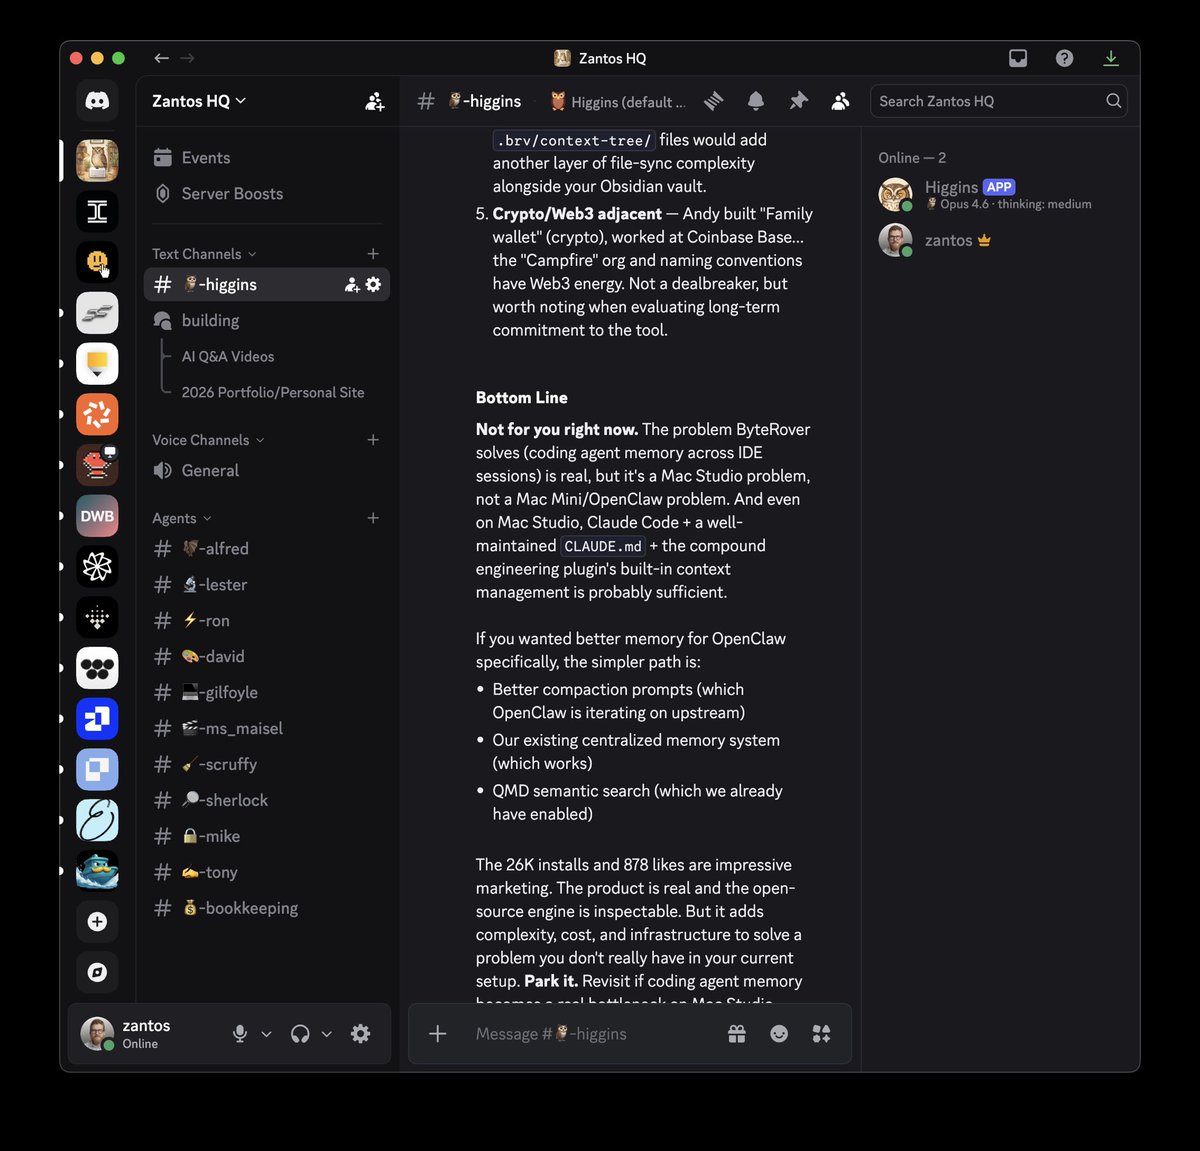This screenshot has height=1151, width=1200.
Task: Open AI Q&A Videos thread
Action: click(227, 357)
